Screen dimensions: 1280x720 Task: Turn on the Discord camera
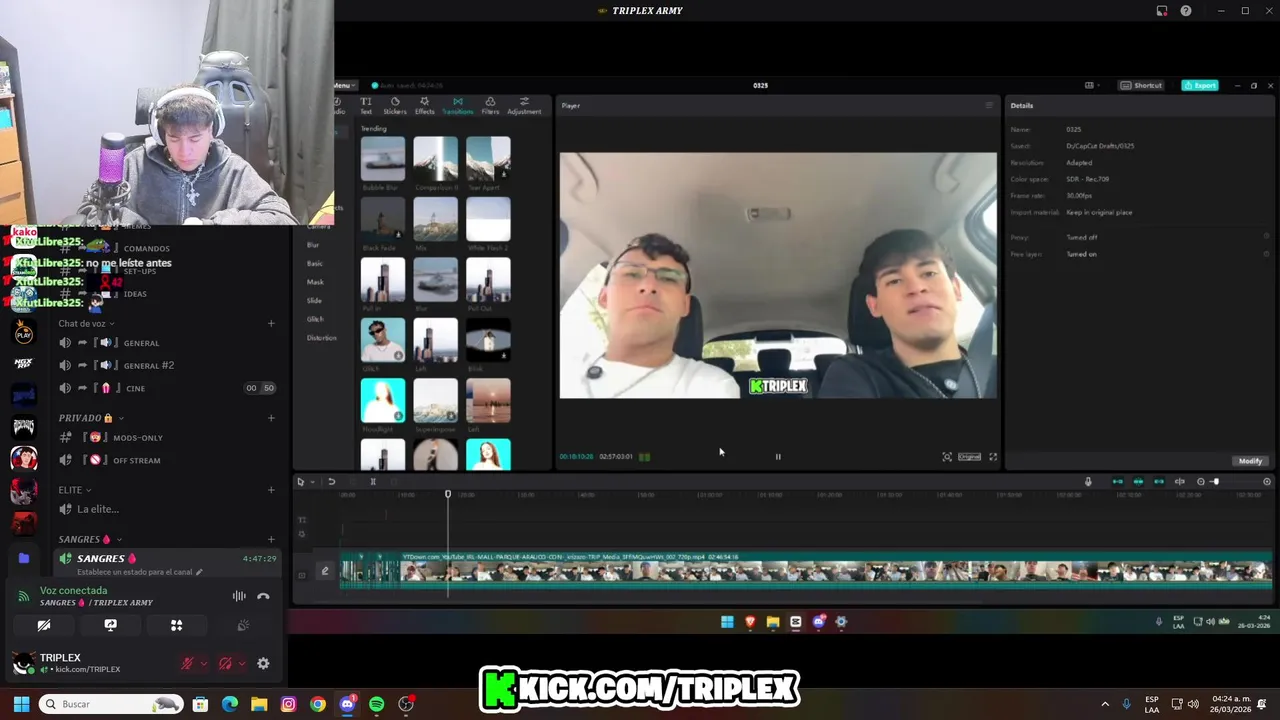point(44,625)
